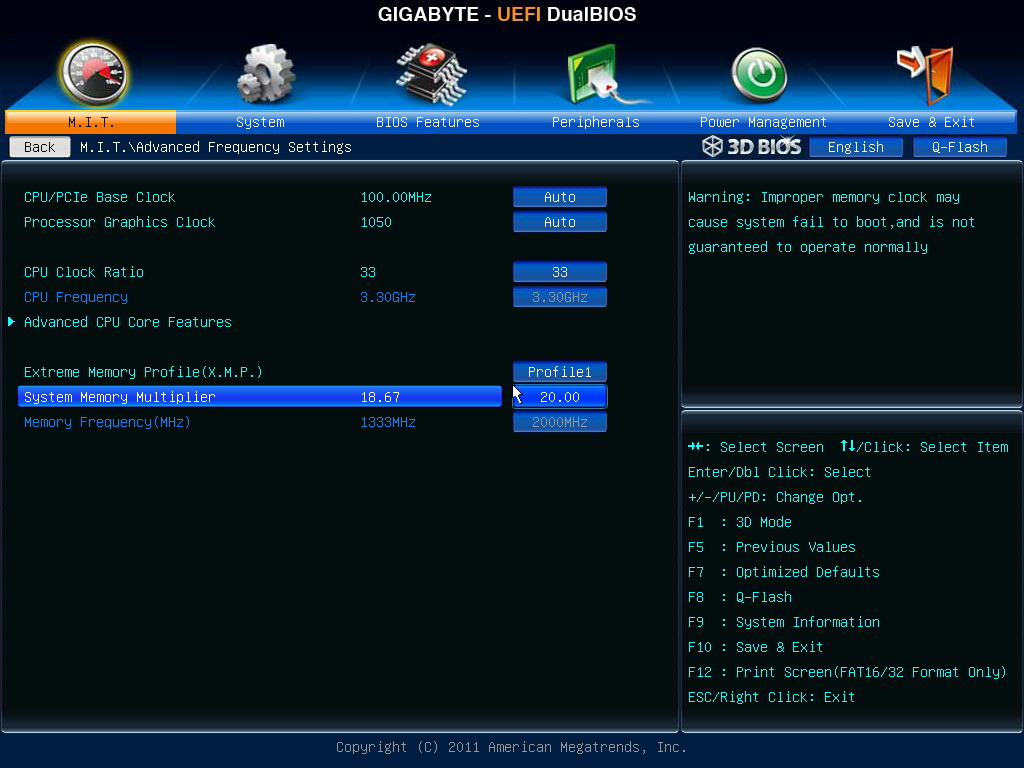Select Extreme Memory Profile(X.M.P.) label
This screenshot has width=1024, height=768.
143,372
